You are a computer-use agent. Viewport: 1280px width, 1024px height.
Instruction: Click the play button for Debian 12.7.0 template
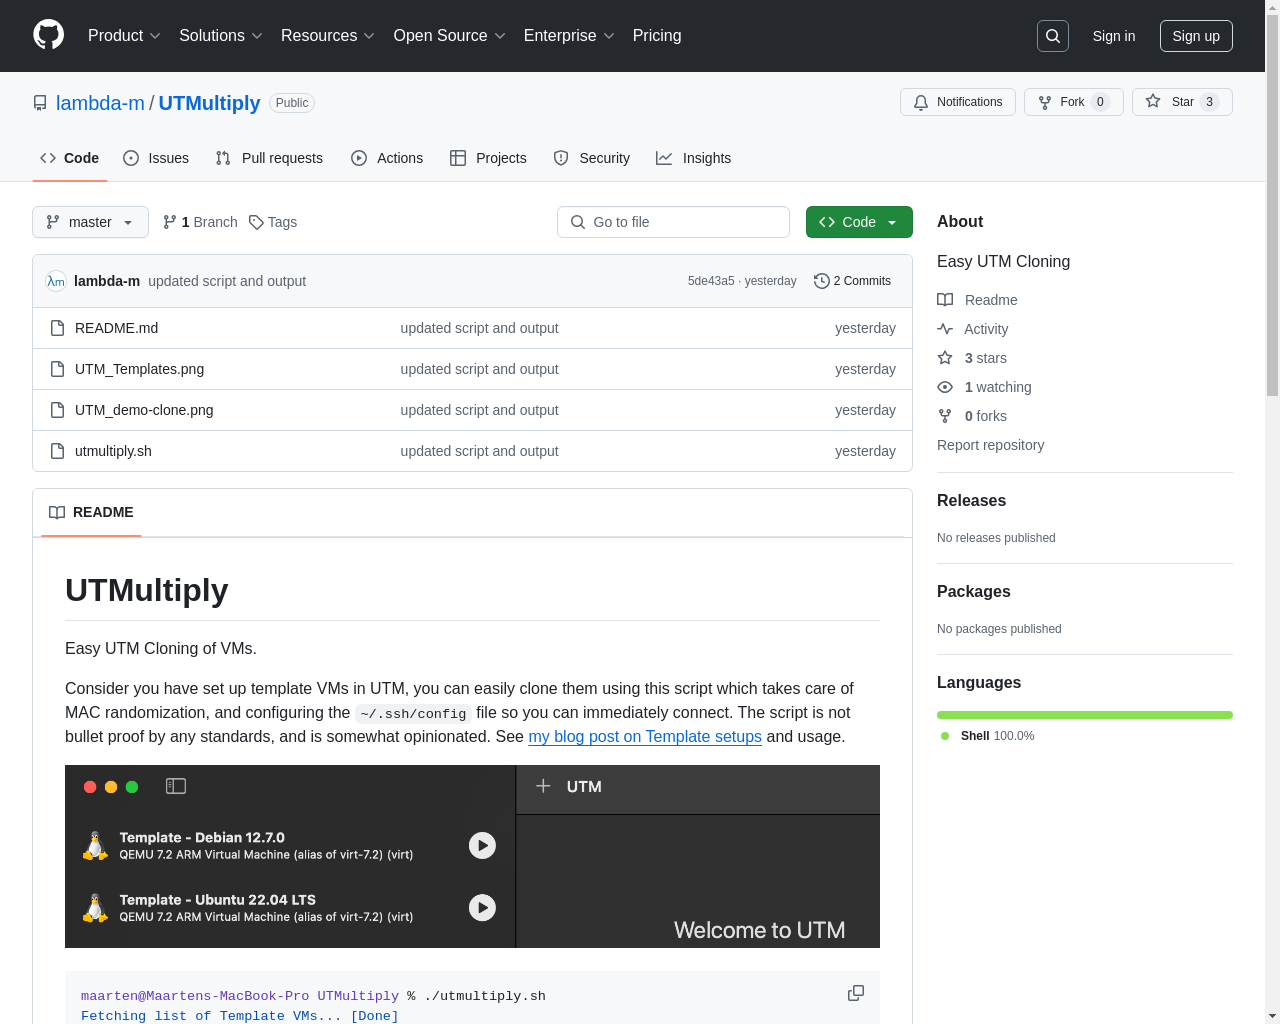(482, 846)
